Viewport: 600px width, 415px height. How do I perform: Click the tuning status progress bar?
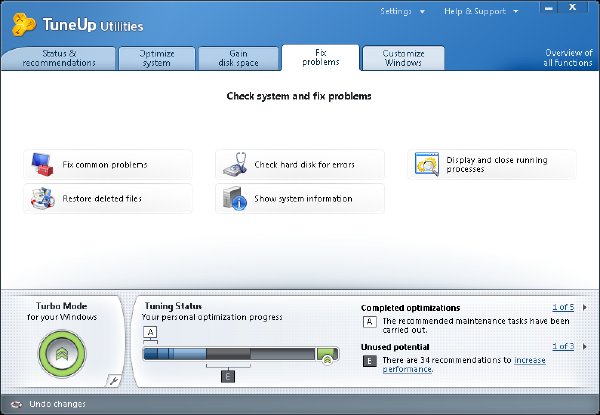click(241, 354)
